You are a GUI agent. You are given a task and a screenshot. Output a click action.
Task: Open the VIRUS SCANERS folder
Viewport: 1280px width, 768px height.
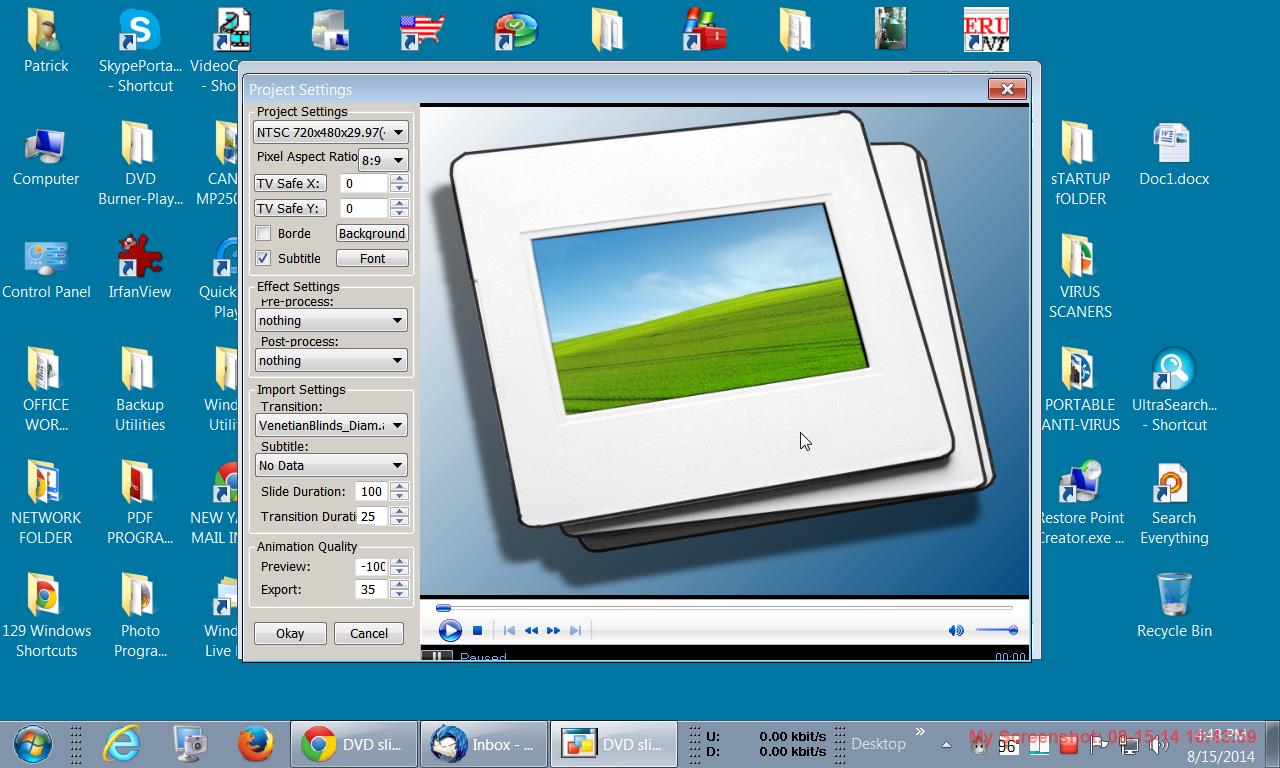tap(1080, 277)
